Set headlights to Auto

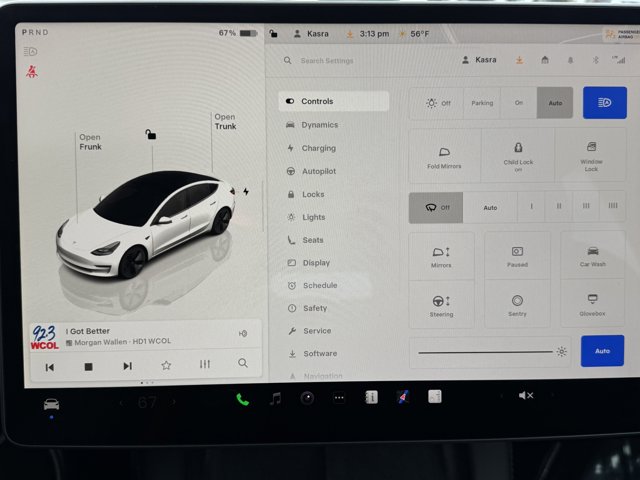click(555, 103)
